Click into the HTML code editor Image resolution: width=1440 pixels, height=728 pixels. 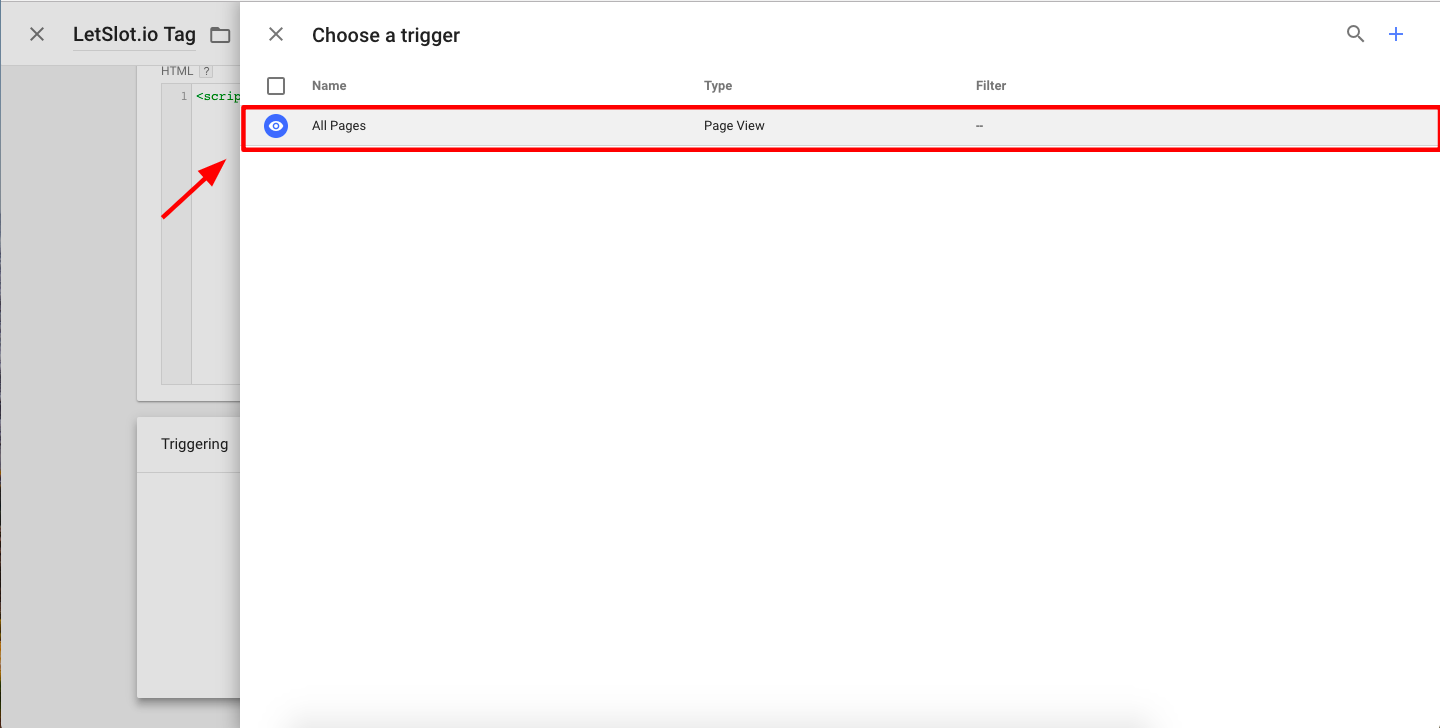click(215, 233)
